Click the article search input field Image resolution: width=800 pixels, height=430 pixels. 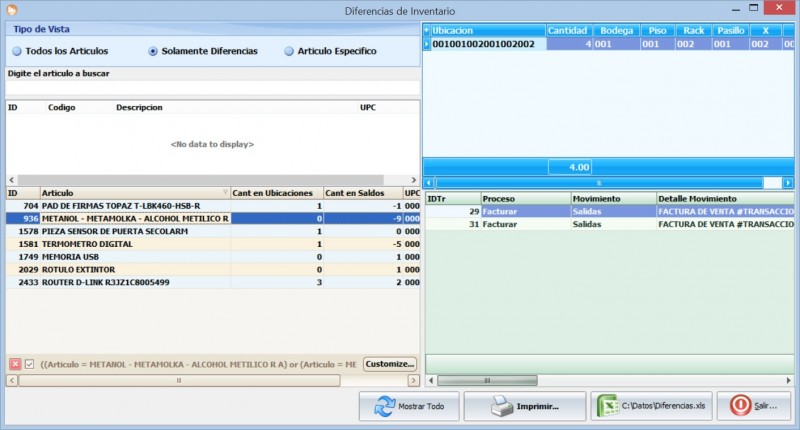coord(212,88)
